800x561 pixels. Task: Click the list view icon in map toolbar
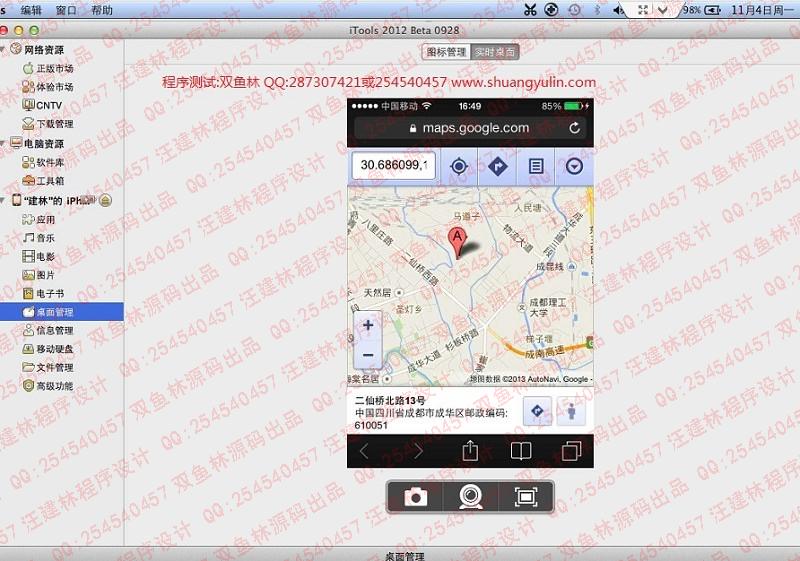tap(536, 166)
